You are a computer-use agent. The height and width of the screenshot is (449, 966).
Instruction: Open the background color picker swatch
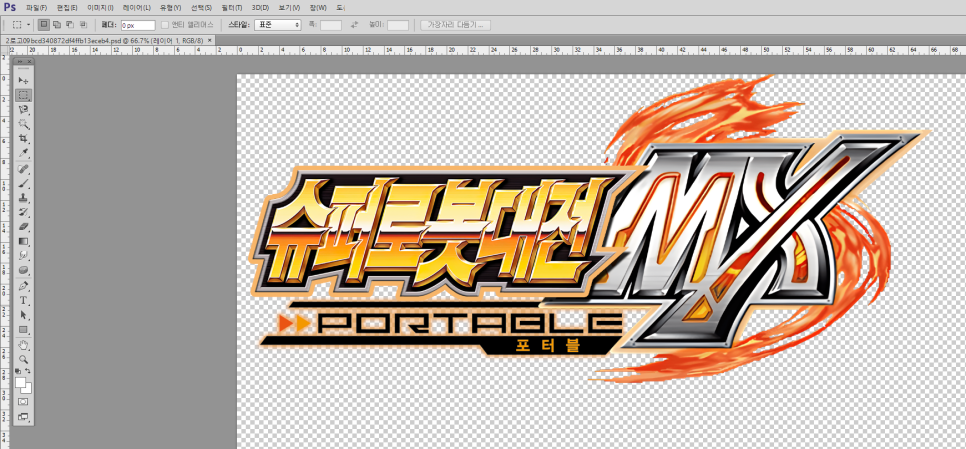click(x=28, y=389)
